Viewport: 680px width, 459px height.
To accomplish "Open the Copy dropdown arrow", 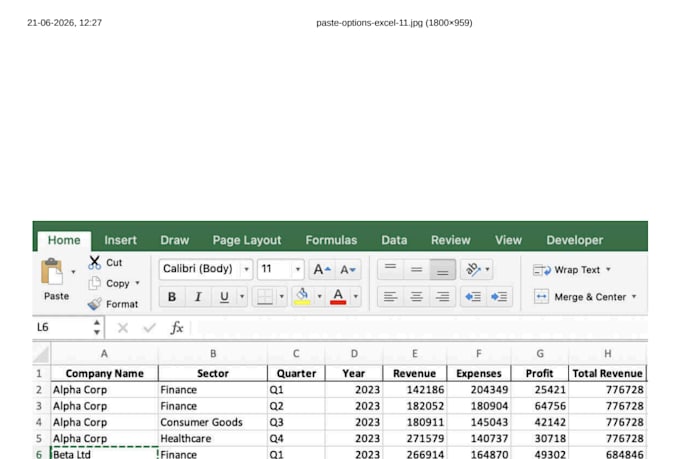I will coord(137,283).
